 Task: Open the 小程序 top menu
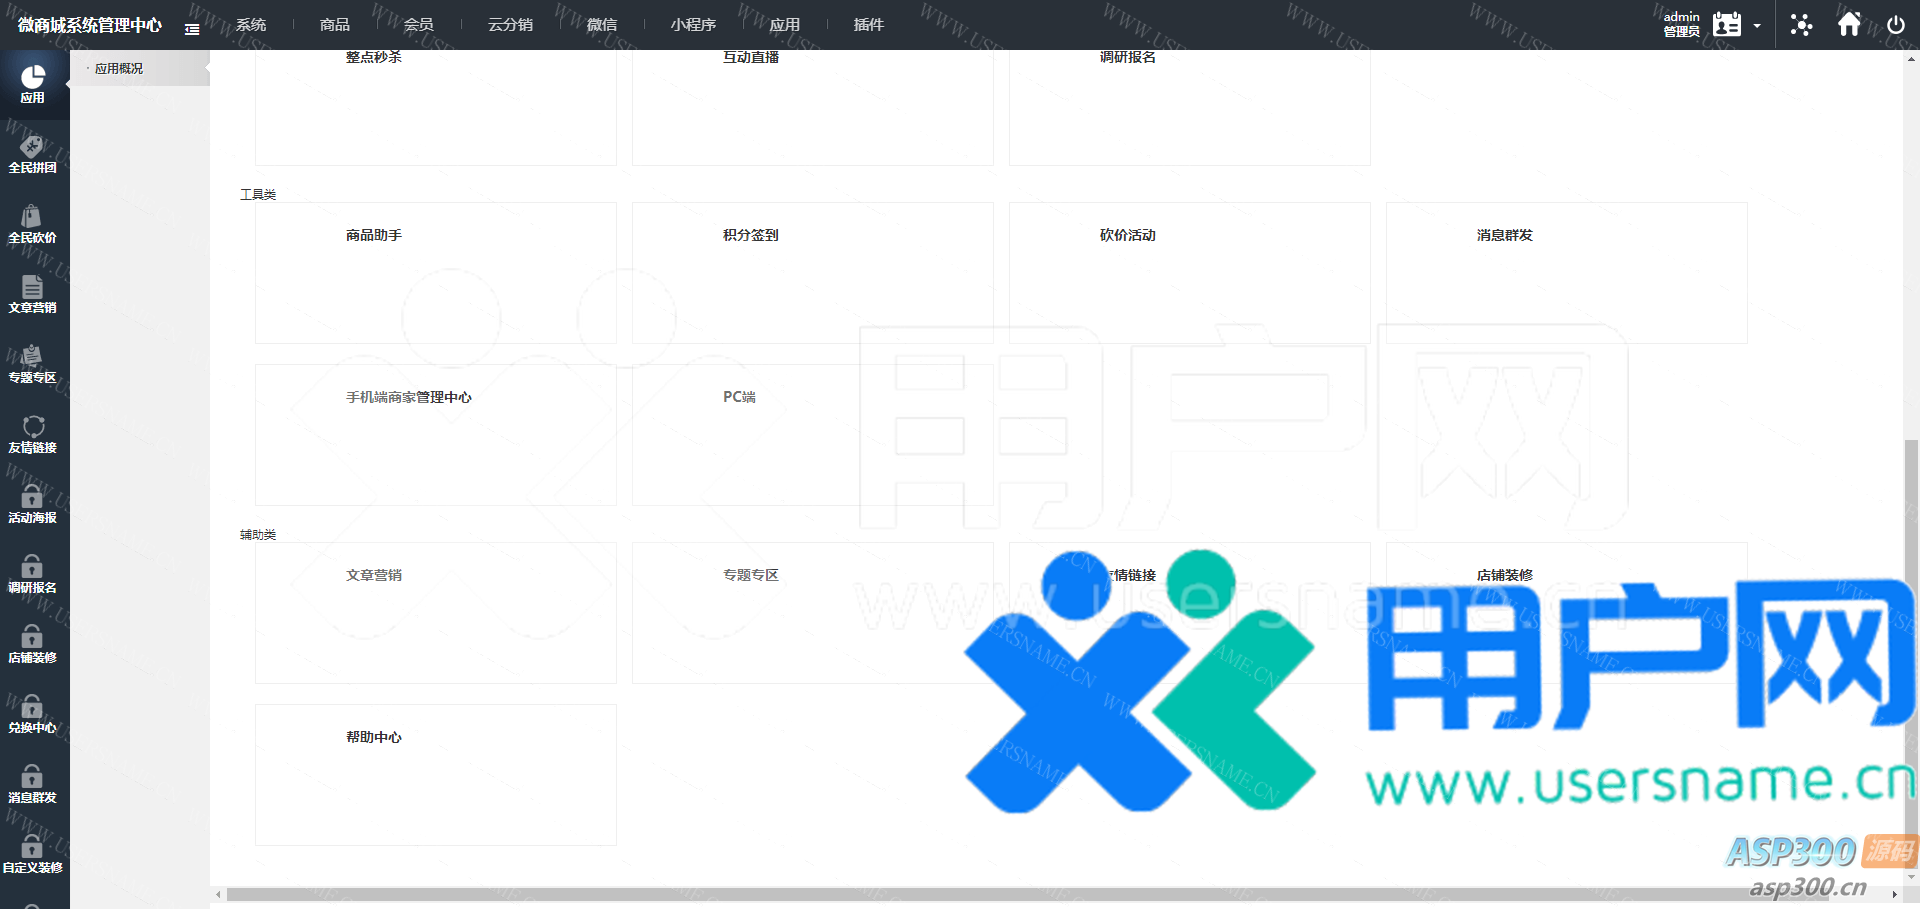(x=693, y=25)
